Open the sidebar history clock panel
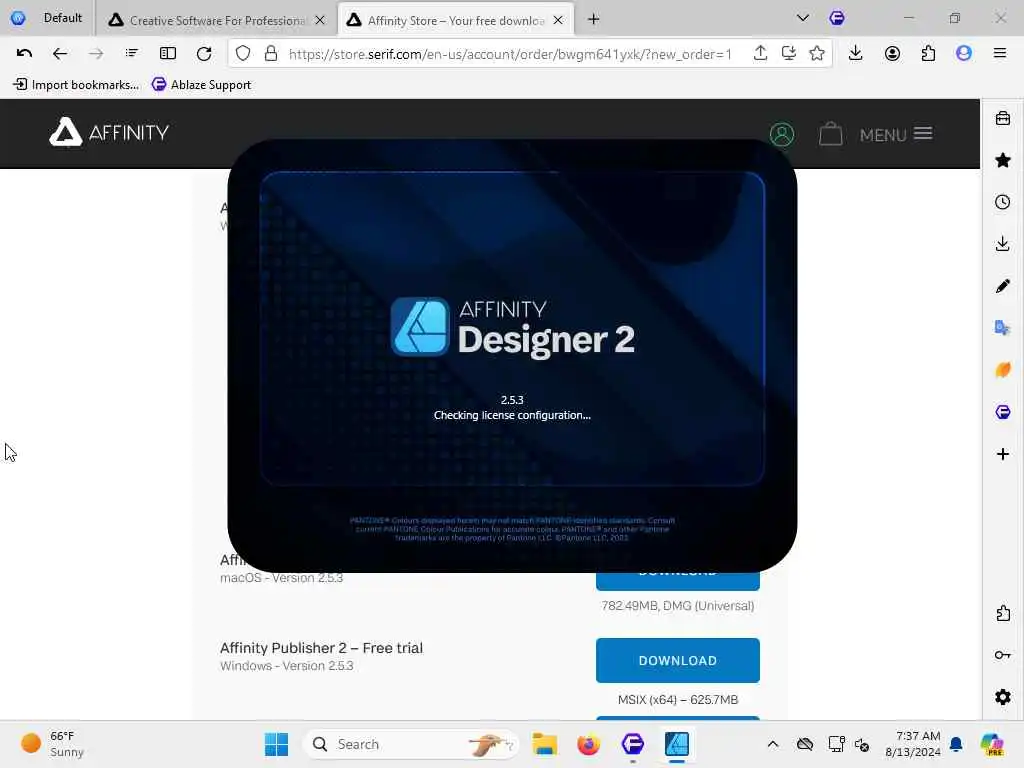This screenshot has width=1024, height=768. (1003, 202)
